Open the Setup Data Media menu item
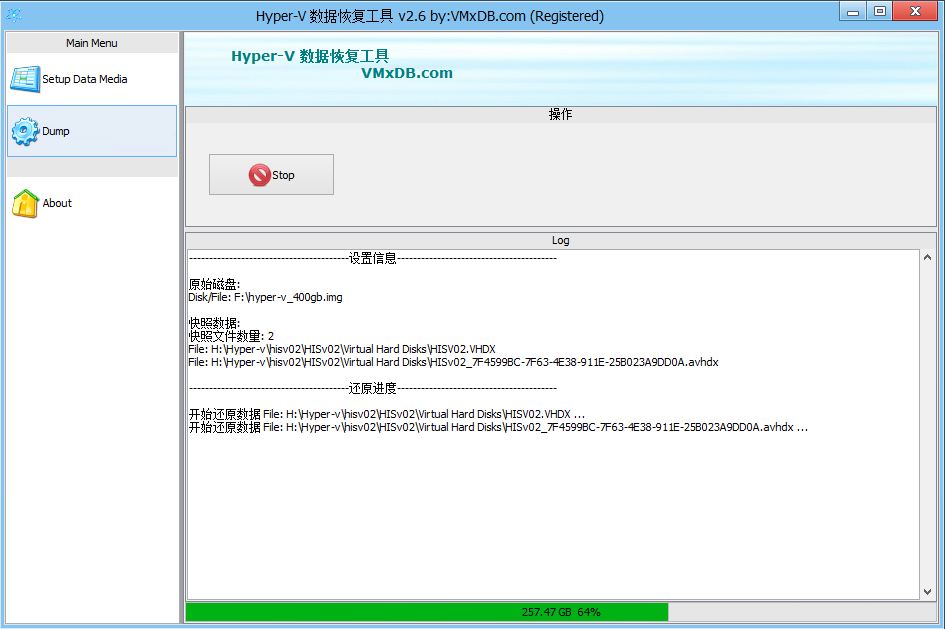 (92, 79)
